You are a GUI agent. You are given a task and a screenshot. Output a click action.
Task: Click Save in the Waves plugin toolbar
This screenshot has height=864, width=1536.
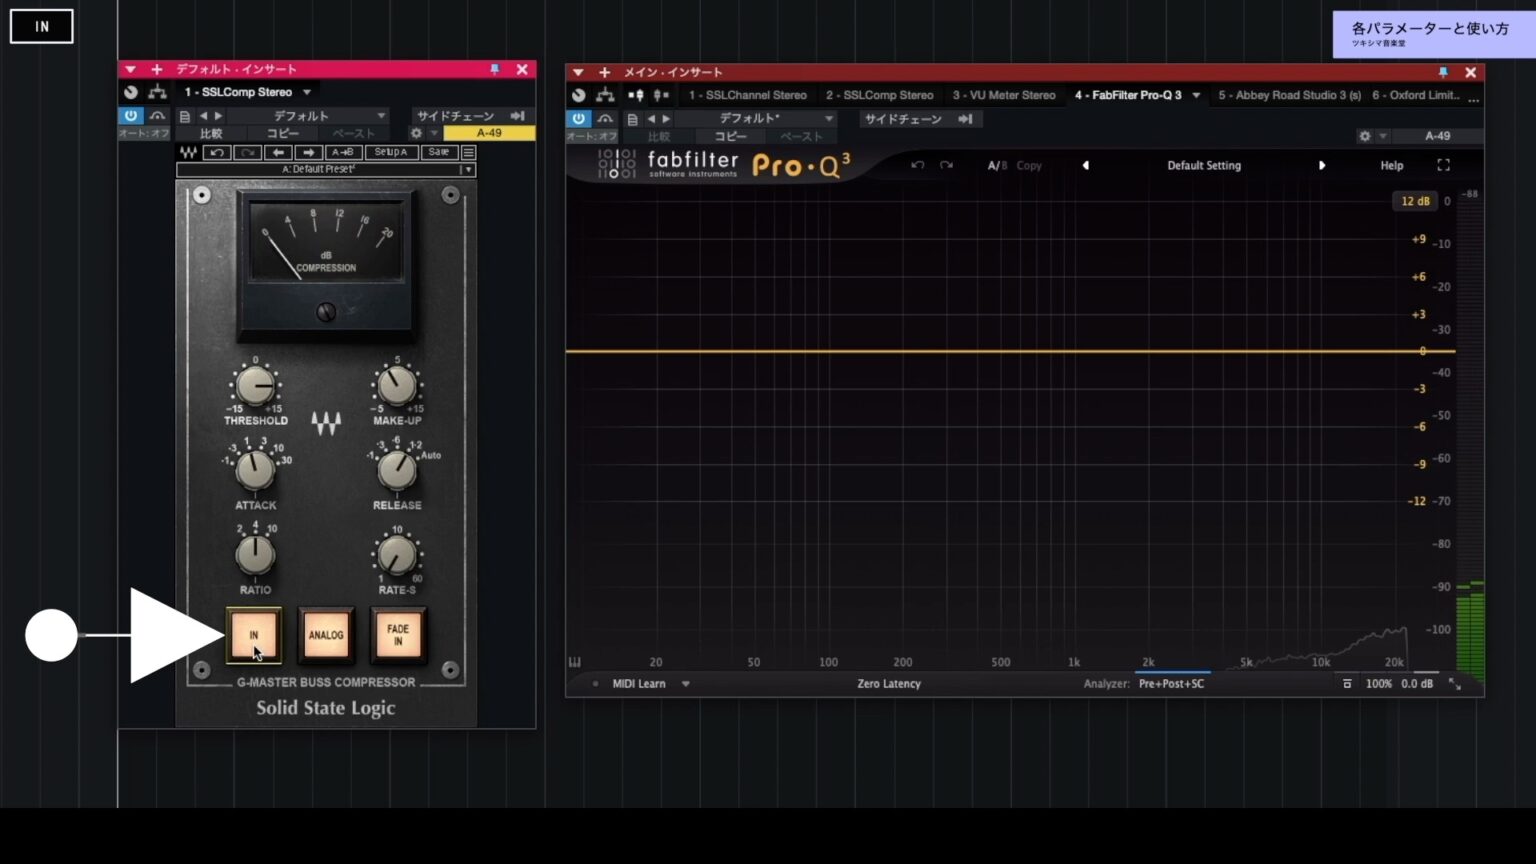(x=438, y=152)
